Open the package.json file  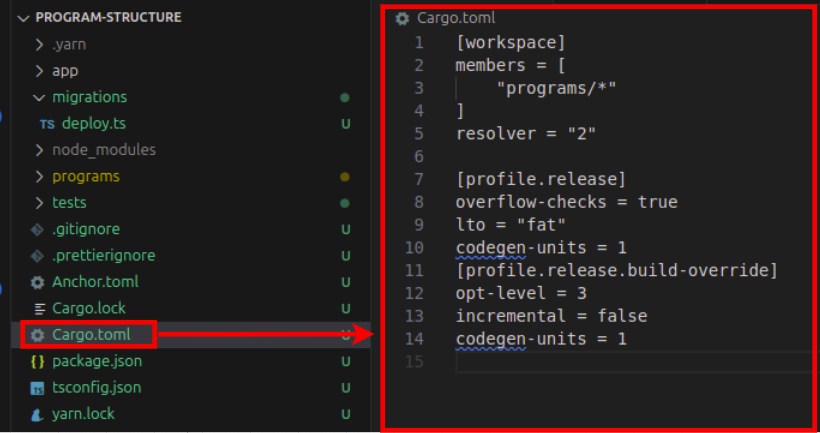pos(97,361)
